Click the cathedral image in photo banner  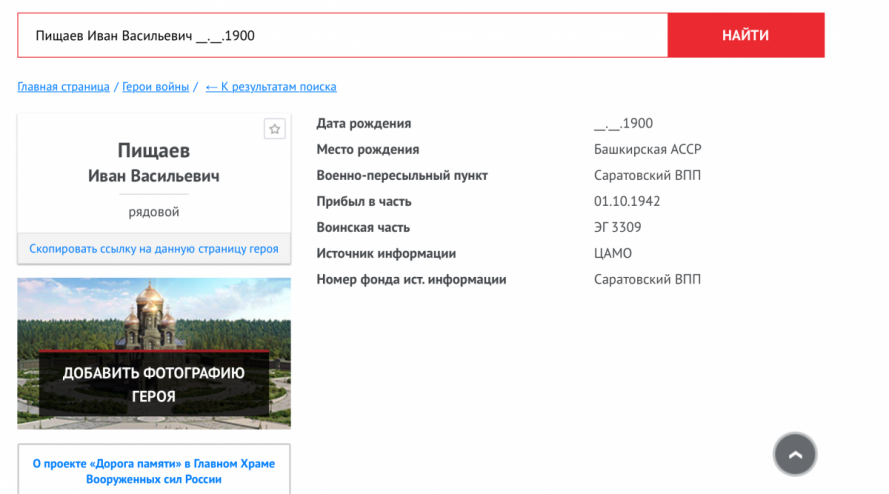pos(154,311)
